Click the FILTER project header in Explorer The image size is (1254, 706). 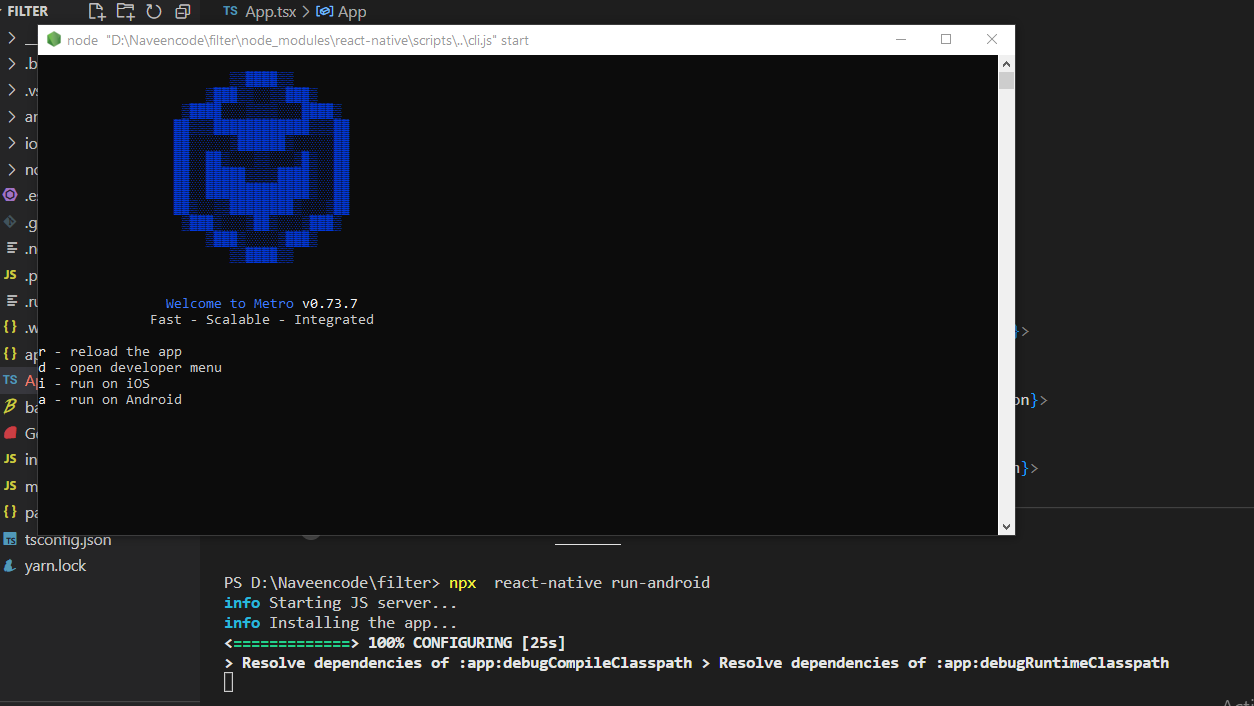pyautogui.click(x=28, y=11)
